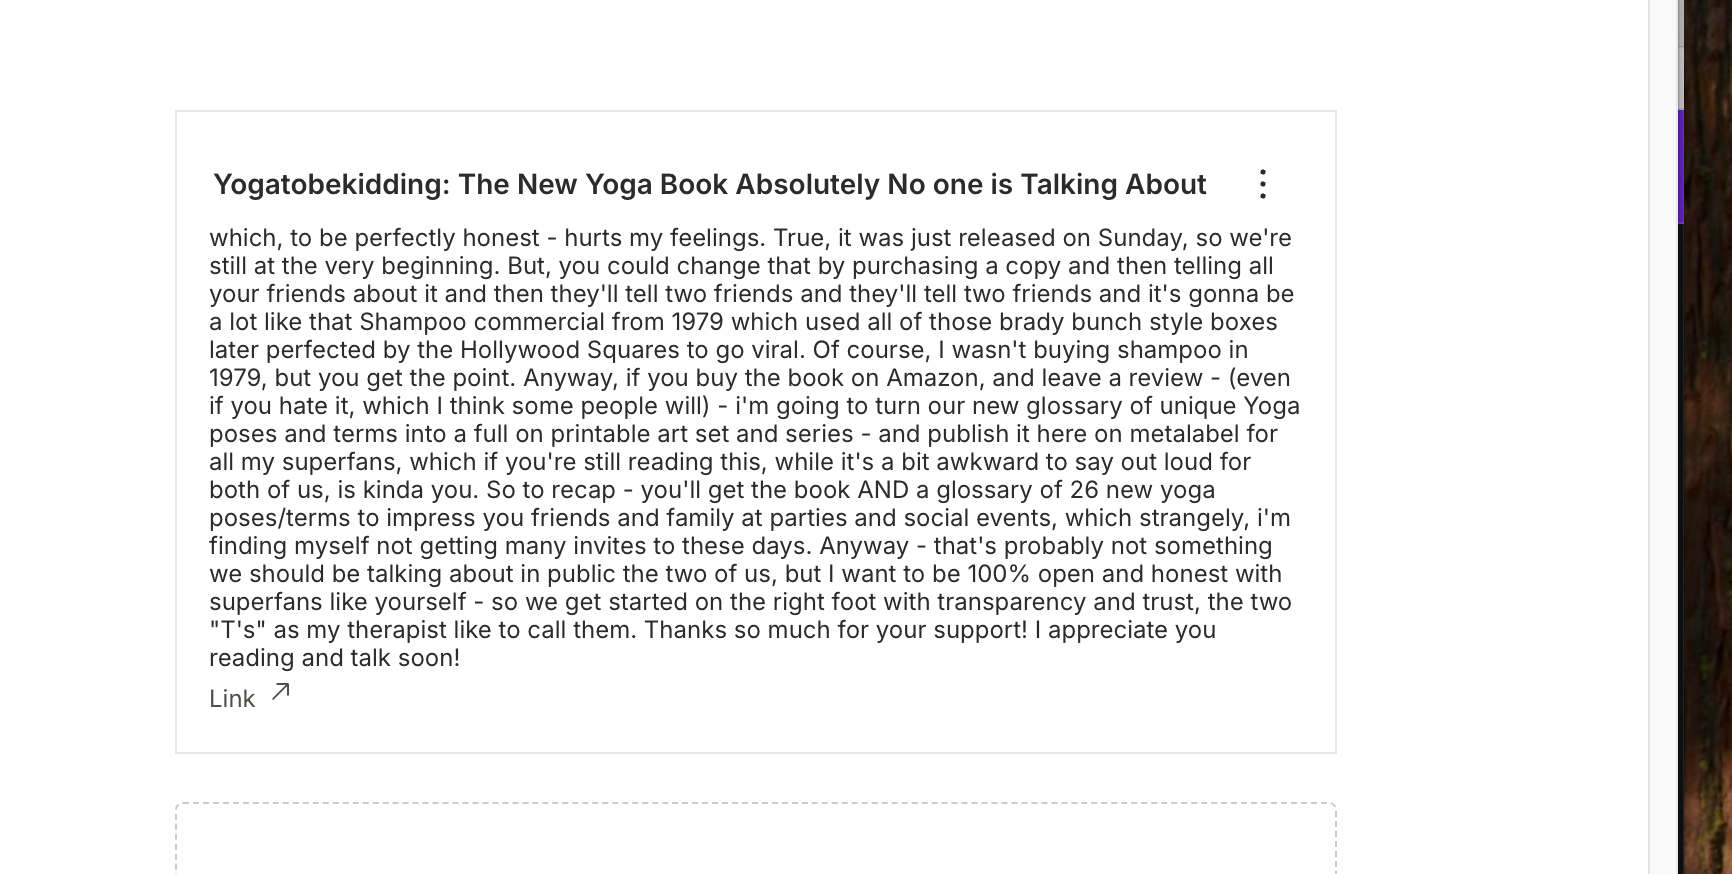This screenshot has height=874, width=1732.
Task: Click the Yogatobekidding post title heading
Action: click(710, 184)
